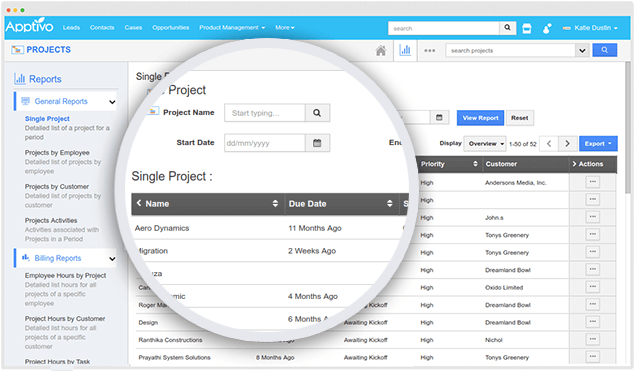Click the Customer column header
The width and height of the screenshot is (635, 371).
click(501, 164)
